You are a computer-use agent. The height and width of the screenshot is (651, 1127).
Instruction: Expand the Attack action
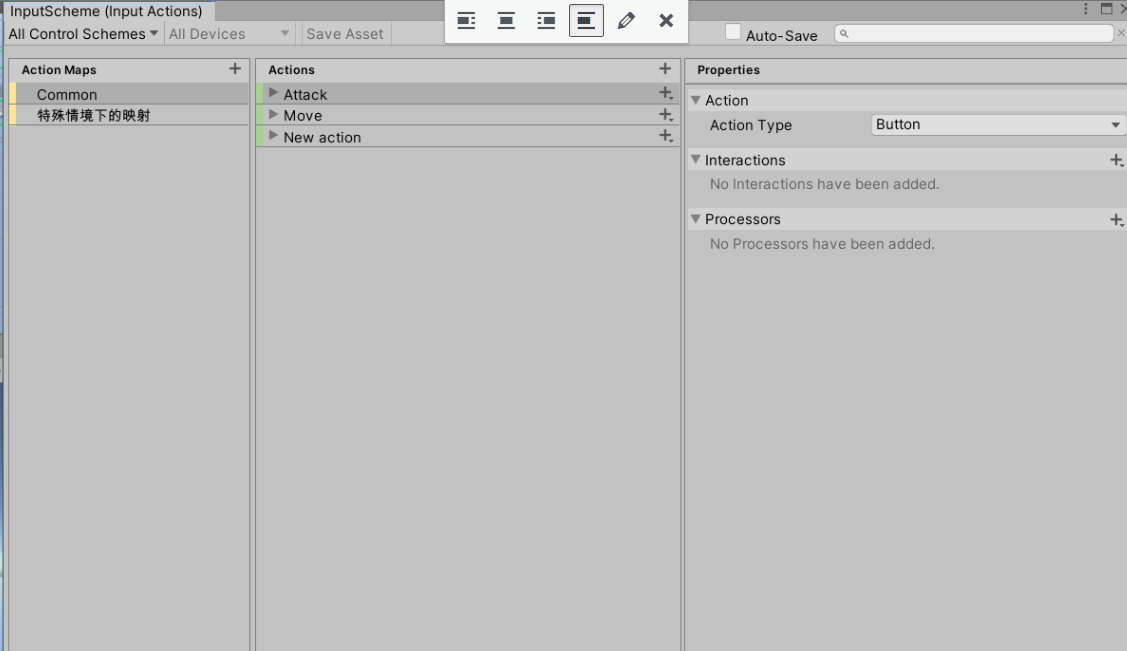(272, 93)
